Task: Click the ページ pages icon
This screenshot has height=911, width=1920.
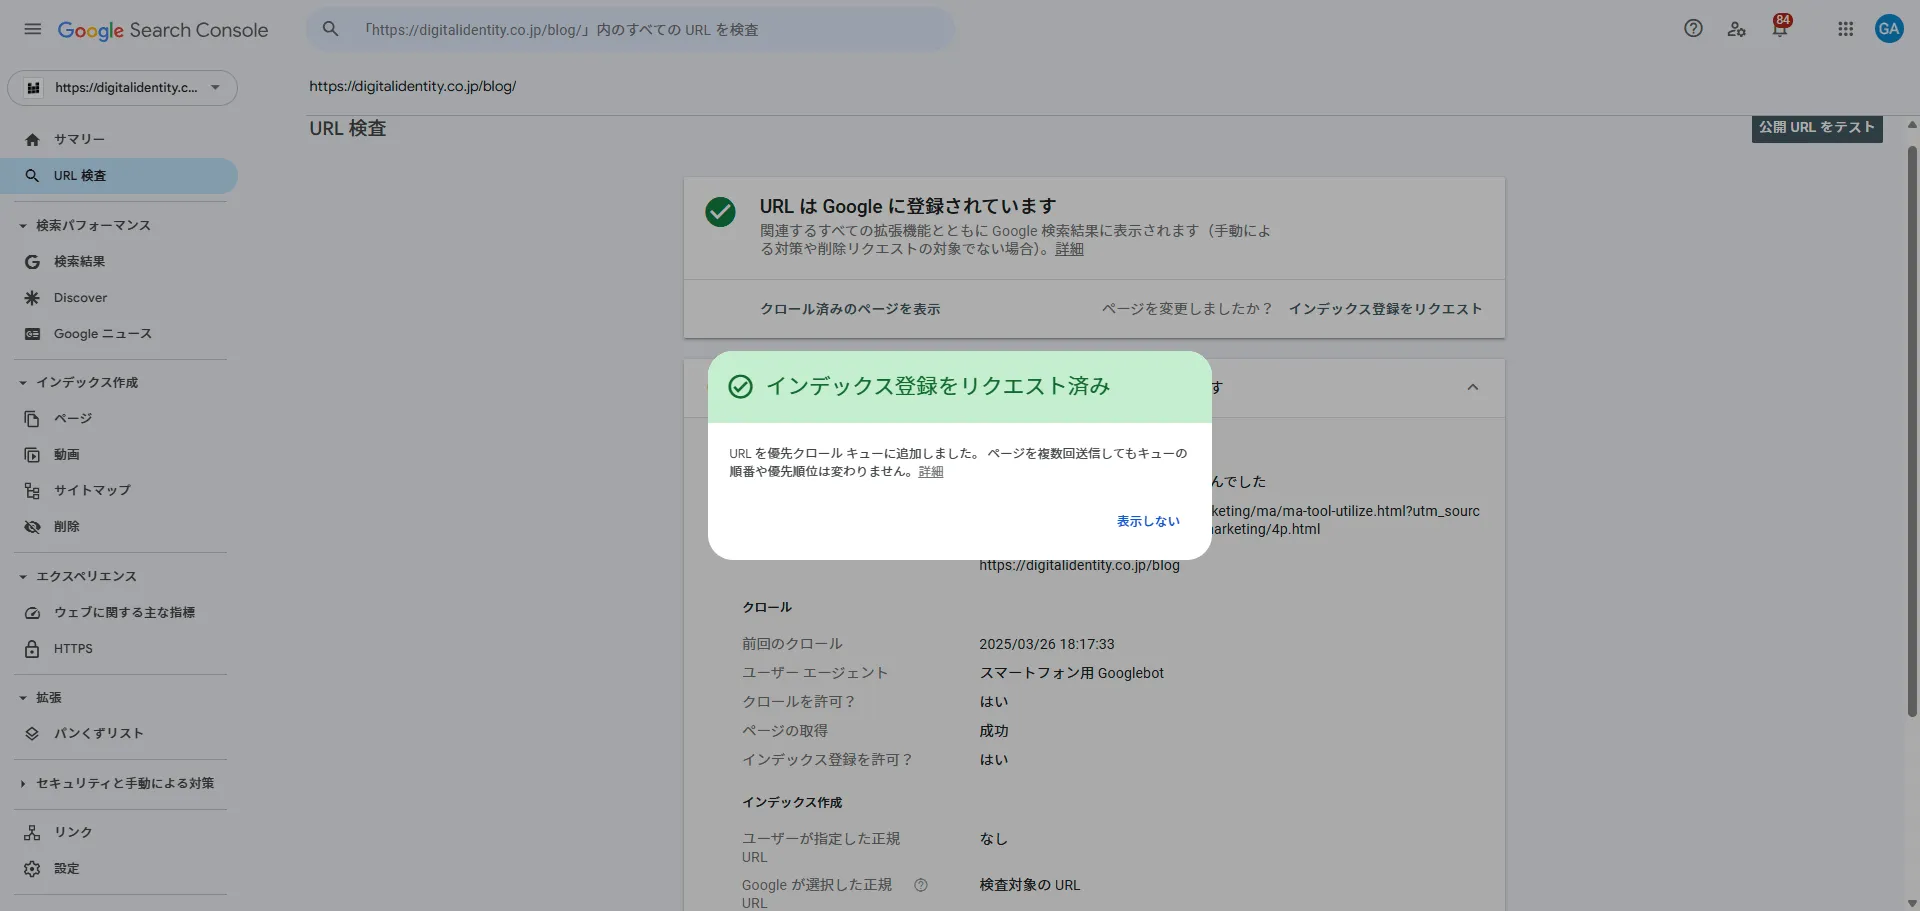Action: coord(32,419)
